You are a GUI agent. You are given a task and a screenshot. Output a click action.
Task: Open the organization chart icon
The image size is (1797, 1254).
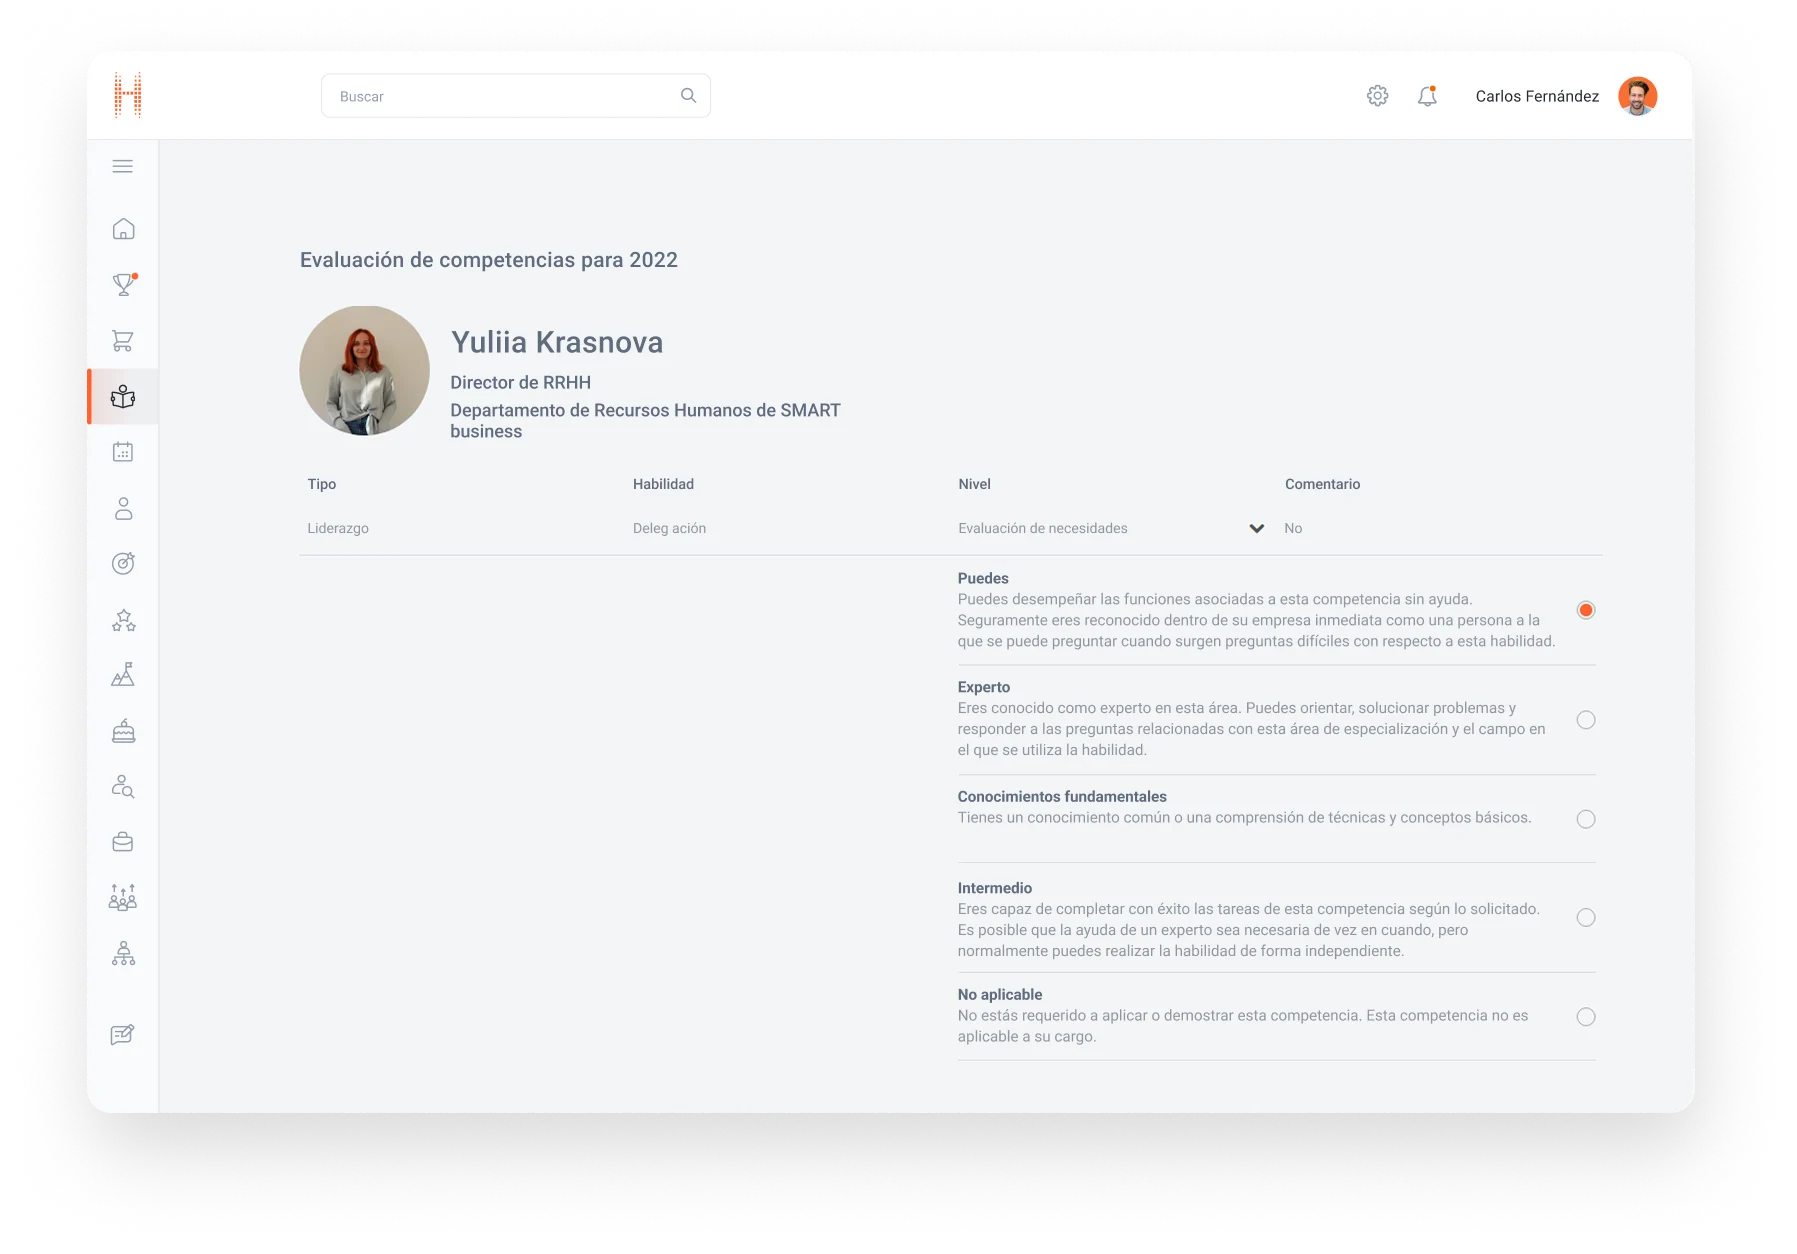(123, 953)
